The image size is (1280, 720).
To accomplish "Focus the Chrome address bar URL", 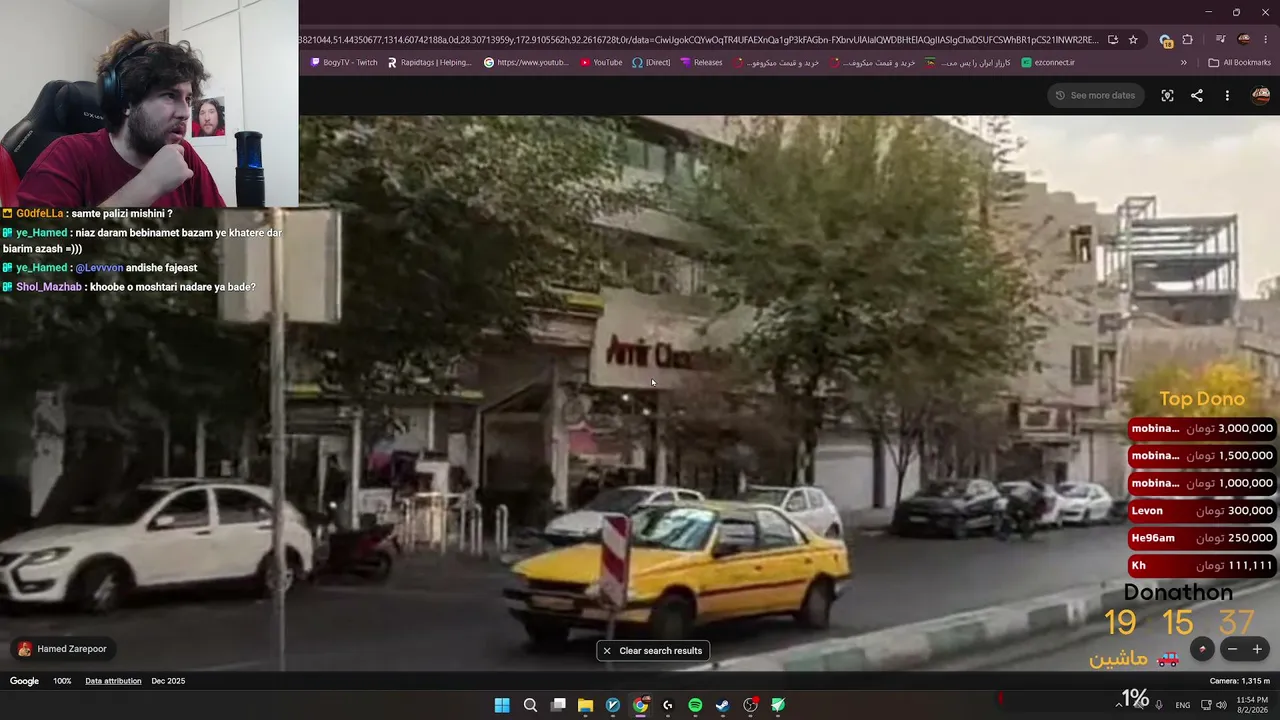I will pos(698,40).
